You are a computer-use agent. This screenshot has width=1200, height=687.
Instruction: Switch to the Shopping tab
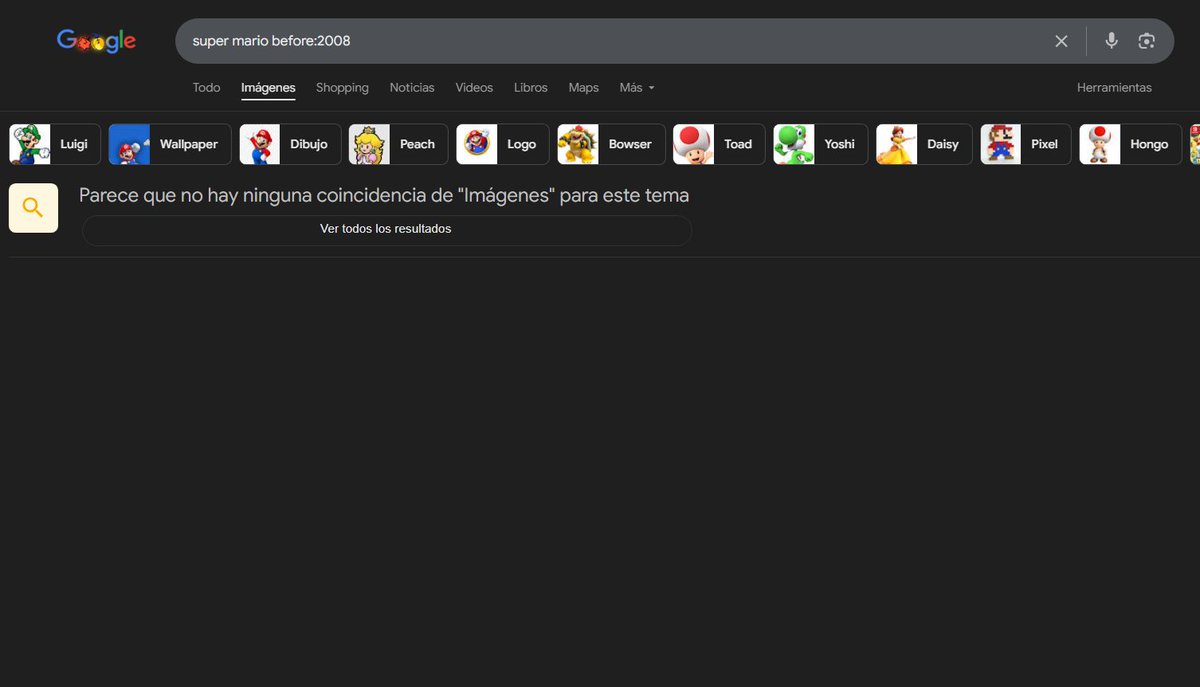(x=342, y=88)
